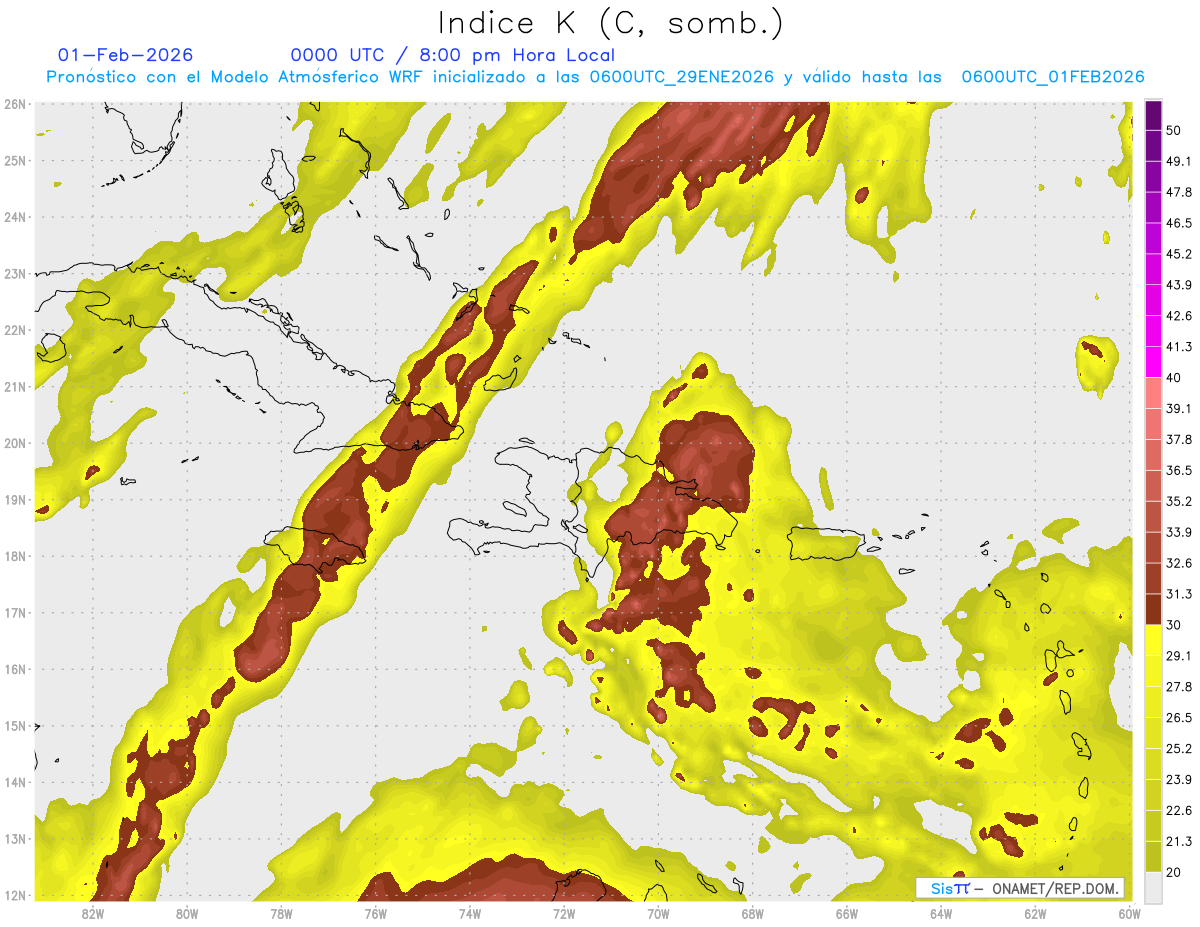Click the '66W' longitude label
The image size is (1200, 927).
pos(847,914)
